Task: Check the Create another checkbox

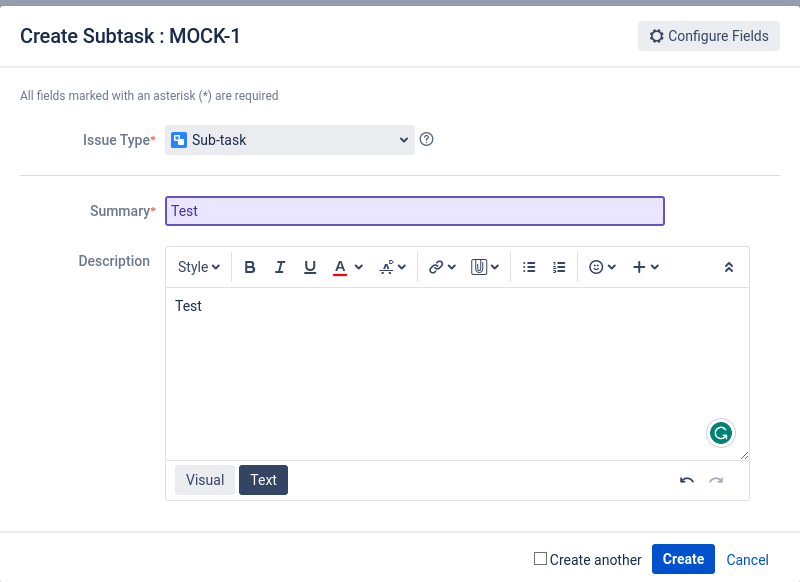Action: pyautogui.click(x=540, y=559)
